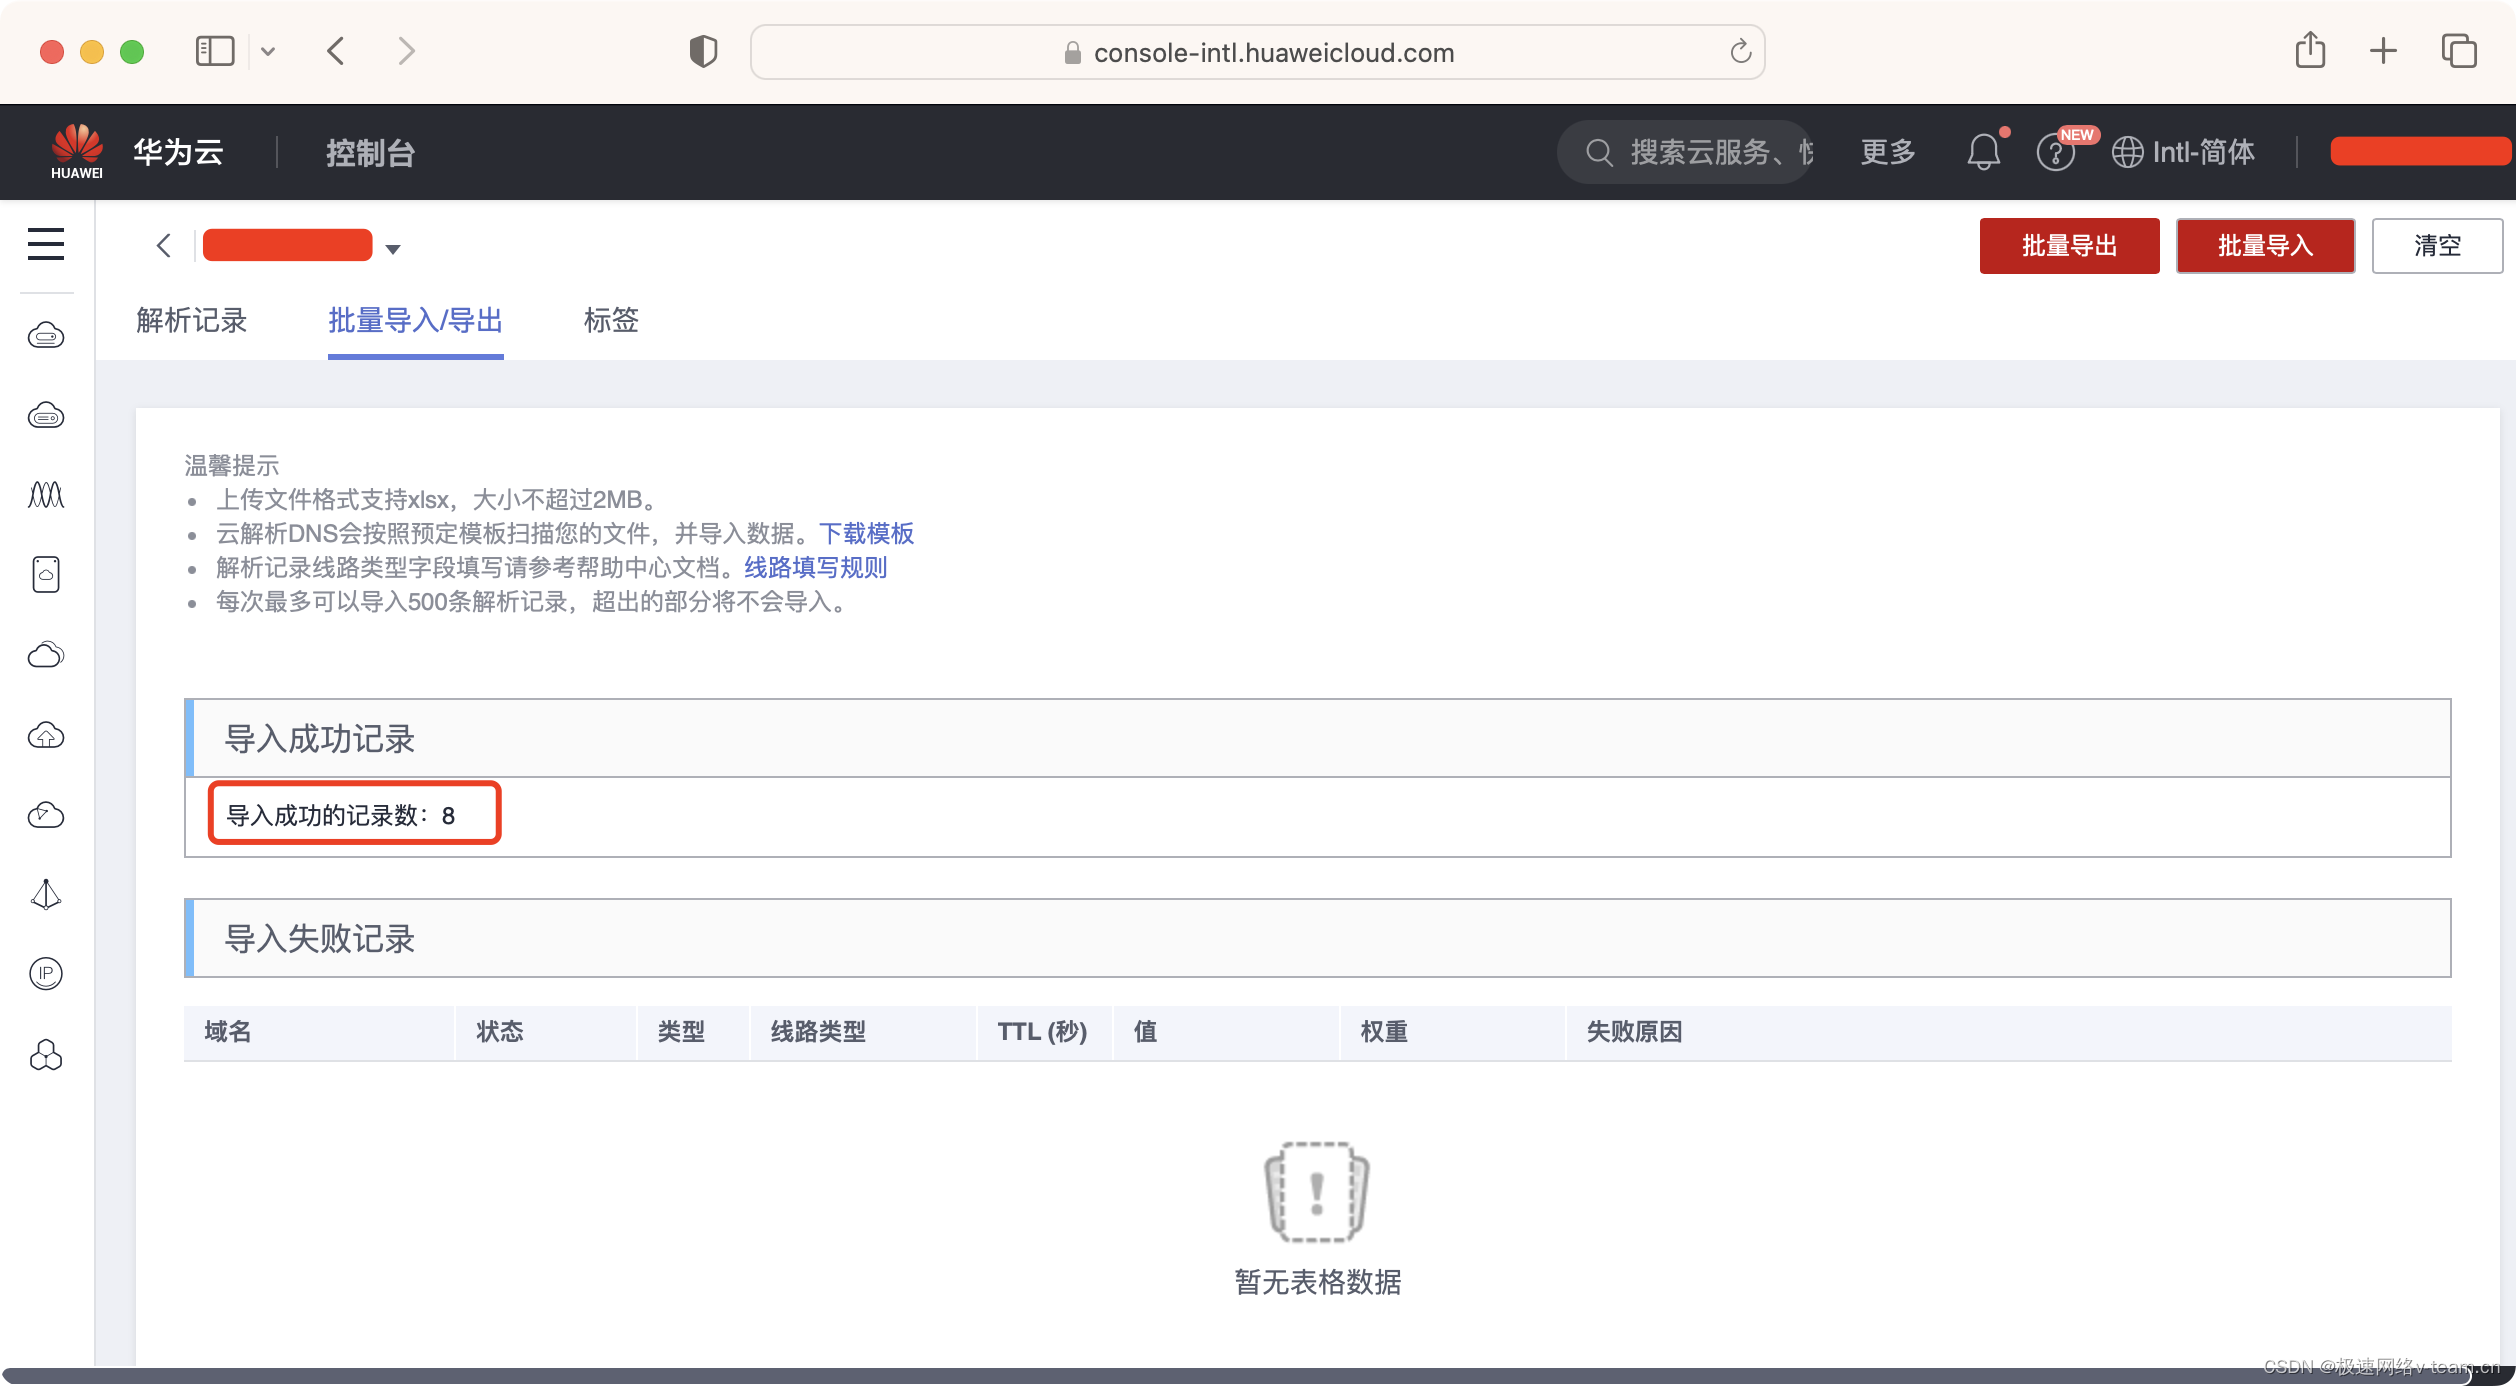Toggle the Safari sidebar icon

tap(214, 51)
